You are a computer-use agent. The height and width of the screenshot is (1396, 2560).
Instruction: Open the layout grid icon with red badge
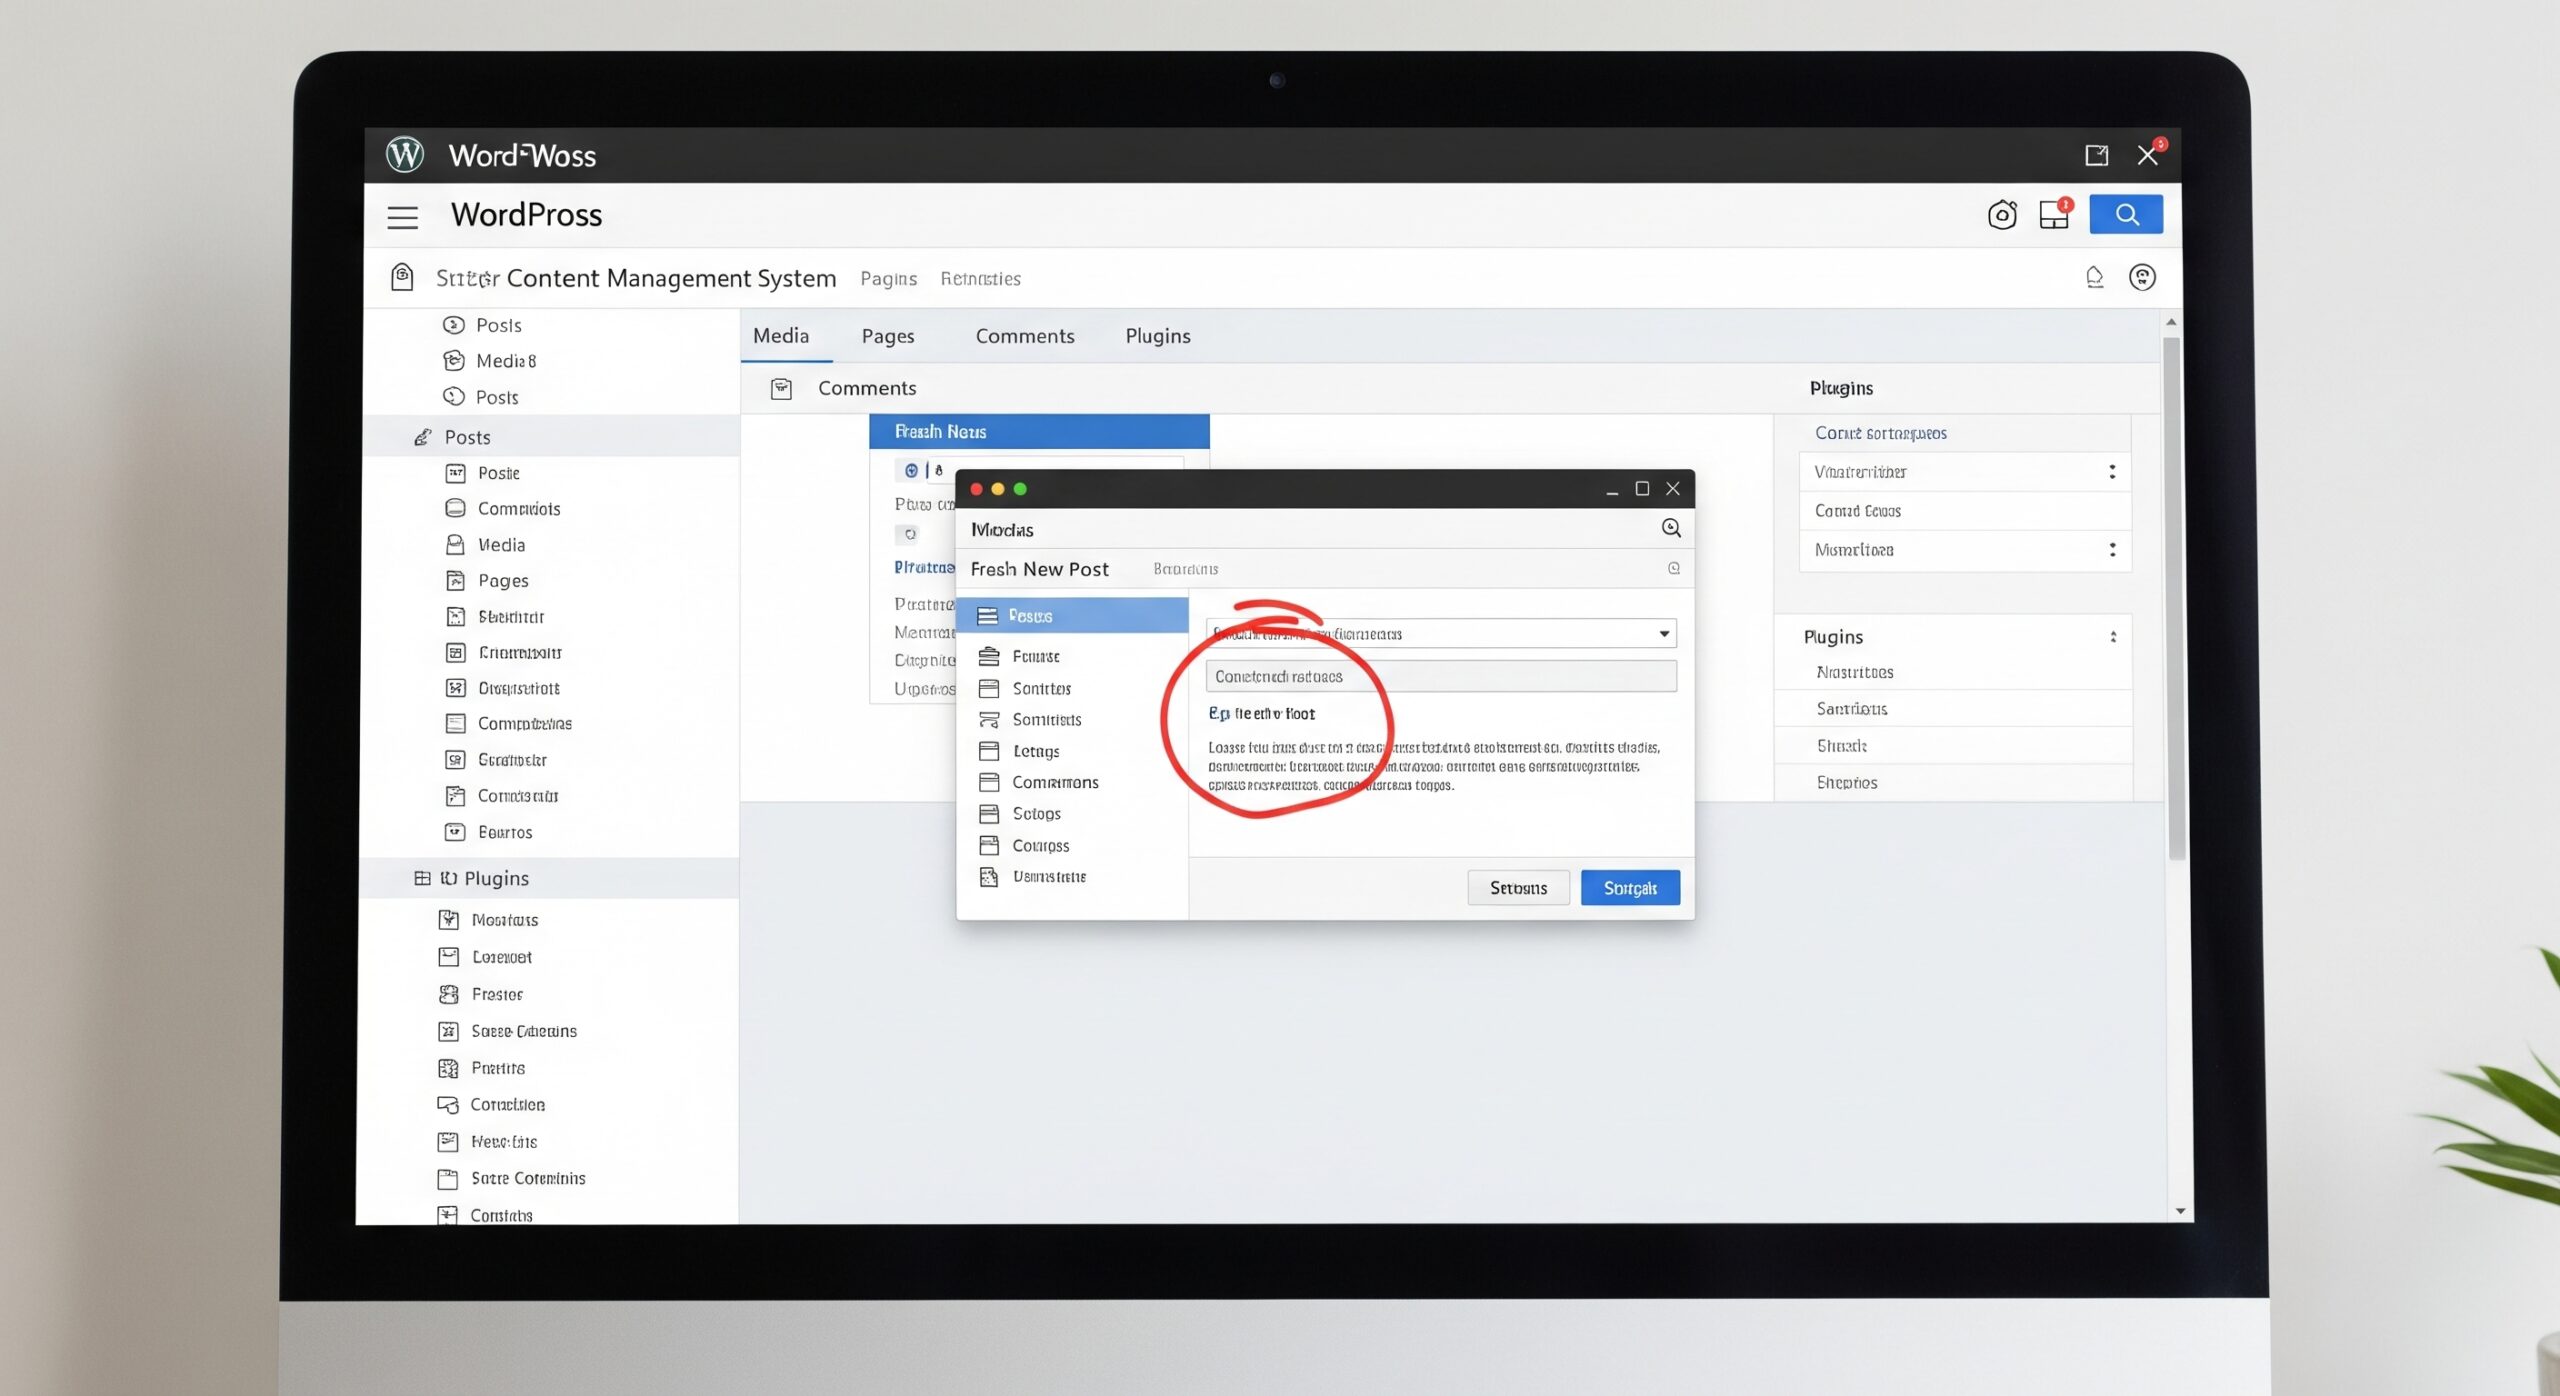2054,214
